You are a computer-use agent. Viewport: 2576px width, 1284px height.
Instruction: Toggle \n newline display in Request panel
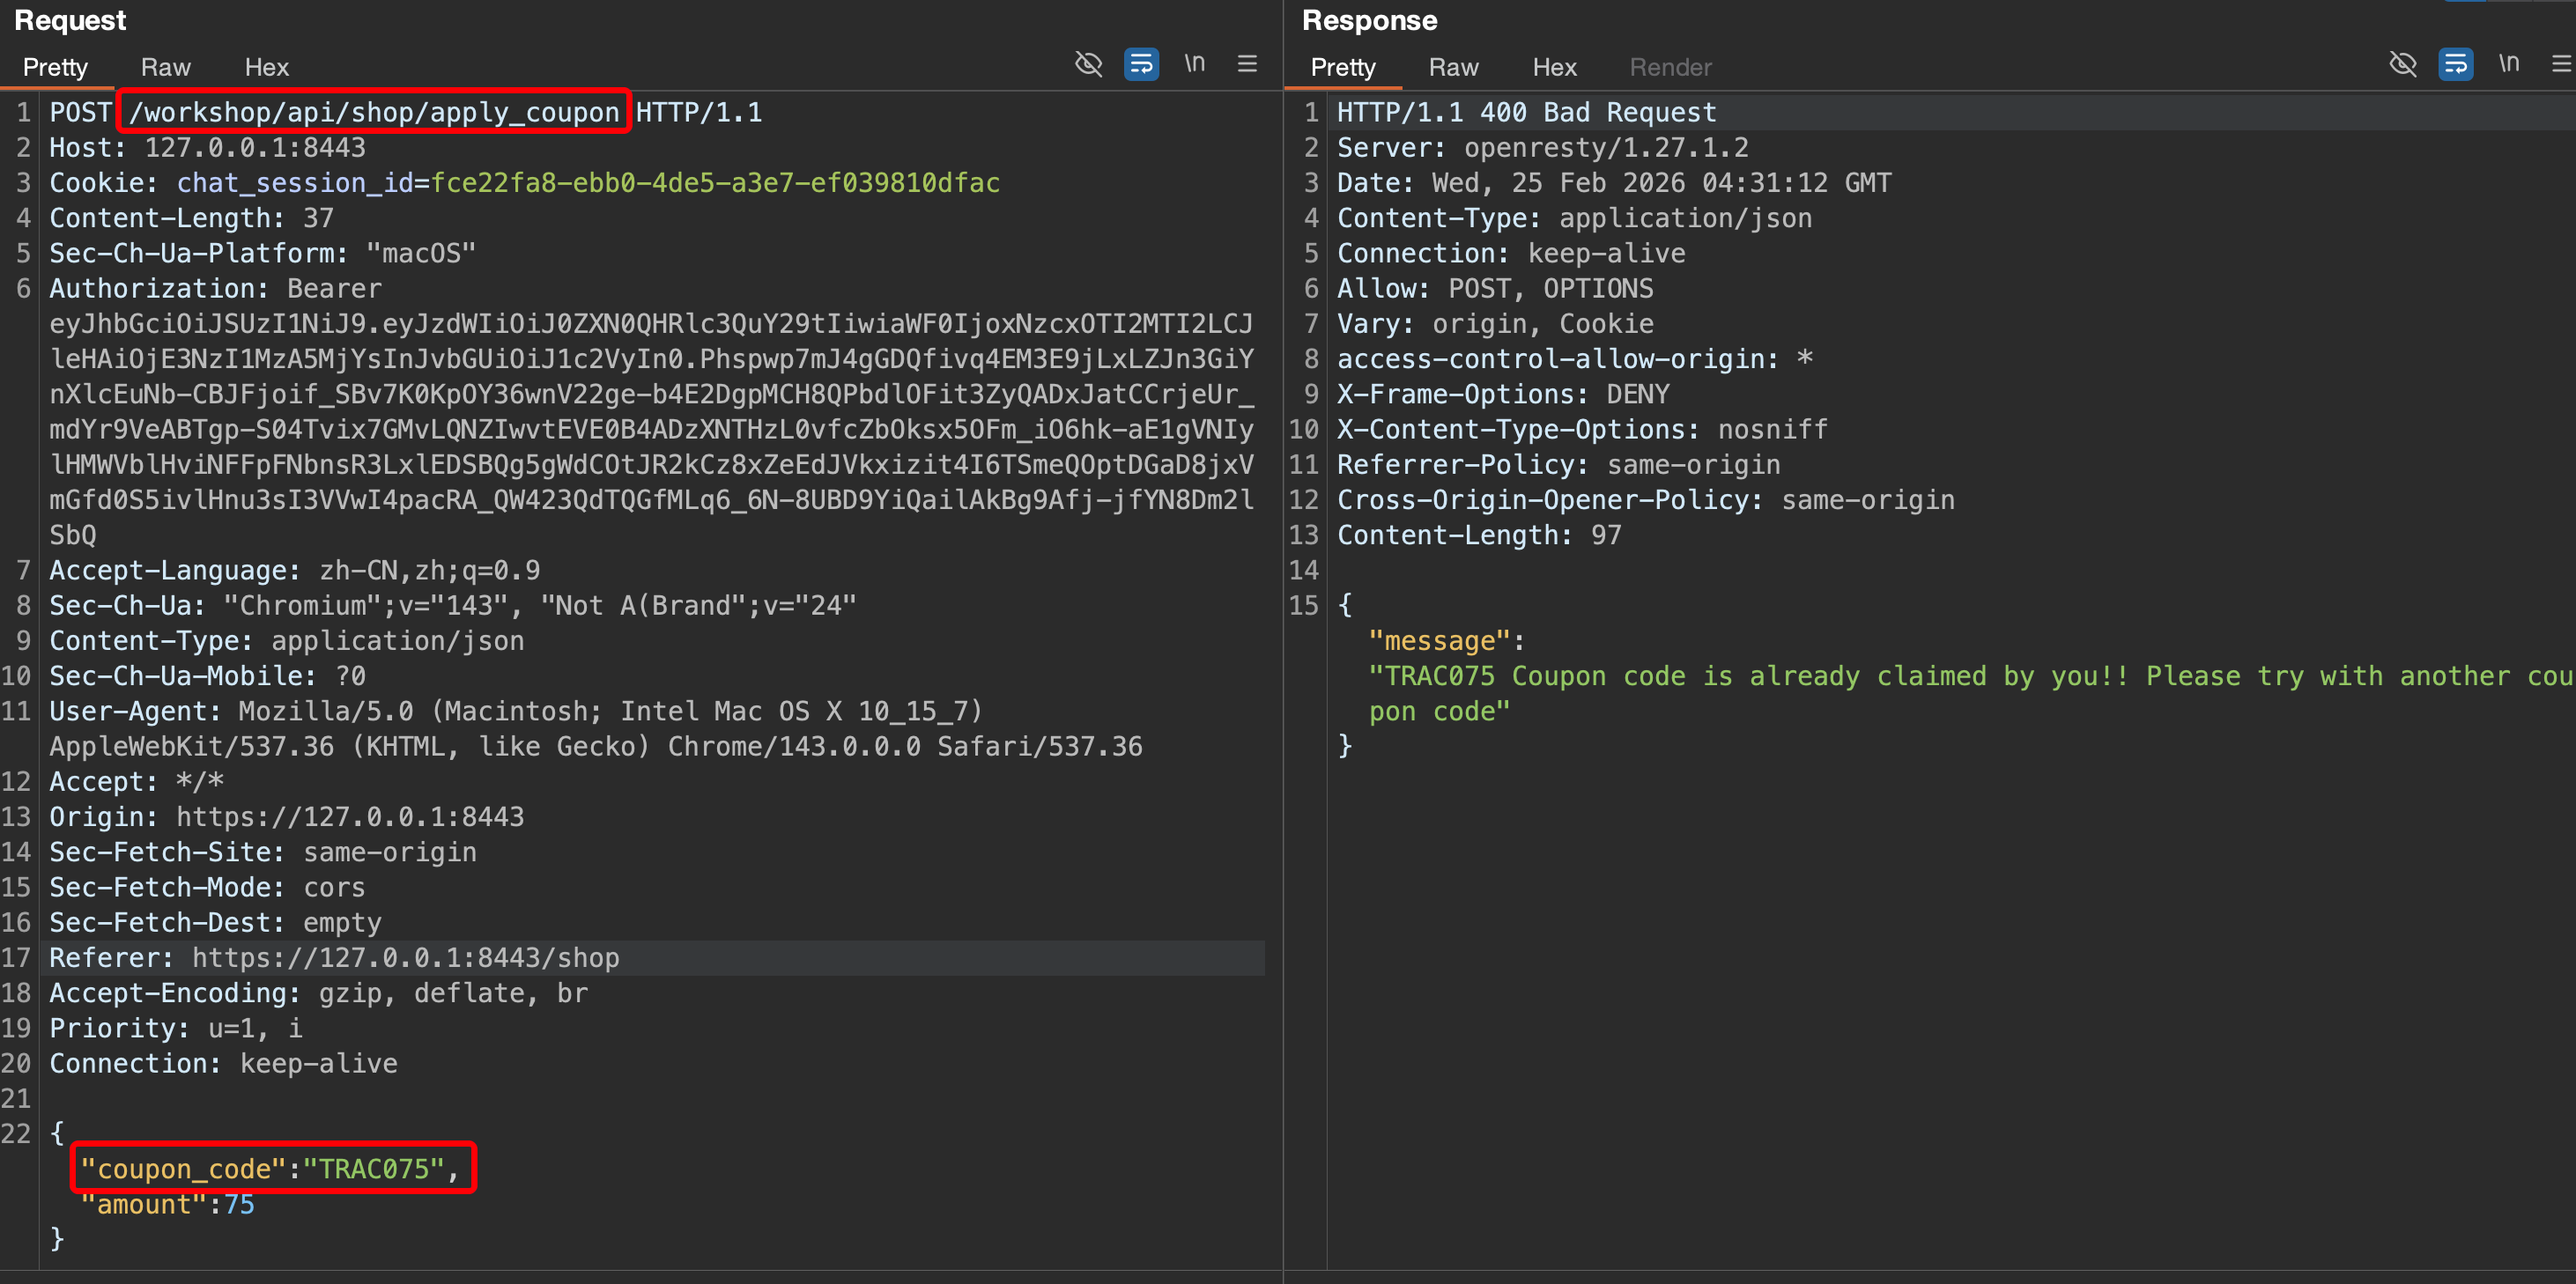(x=1194, y=65)
